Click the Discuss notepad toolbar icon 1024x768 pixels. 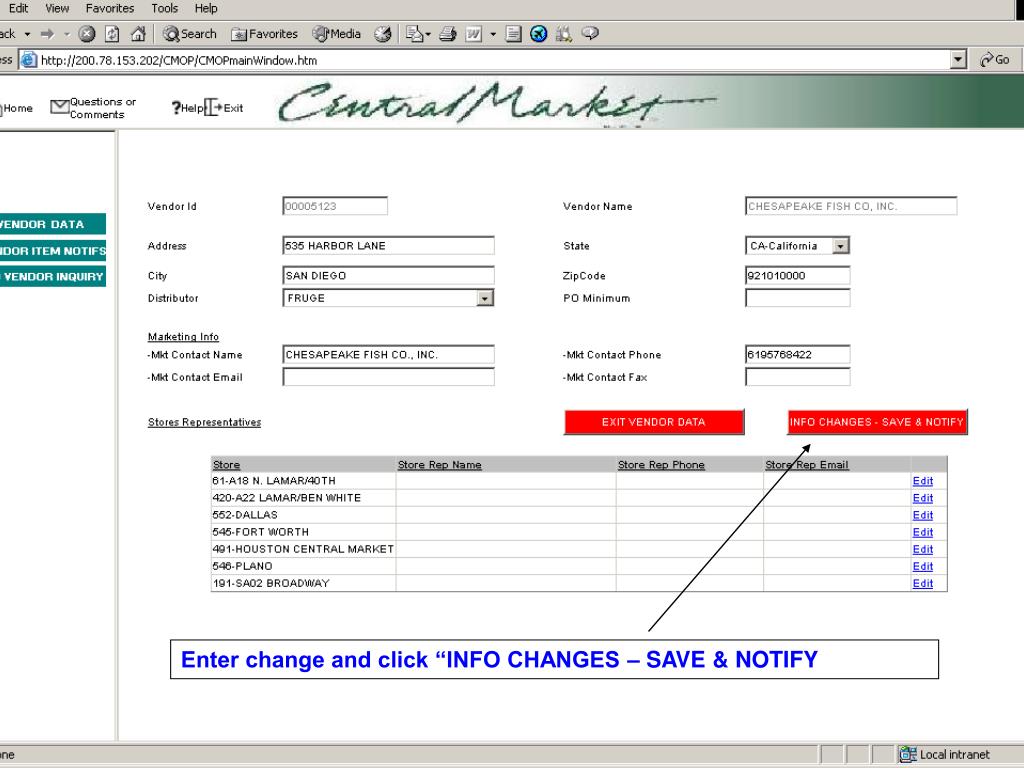514,34
